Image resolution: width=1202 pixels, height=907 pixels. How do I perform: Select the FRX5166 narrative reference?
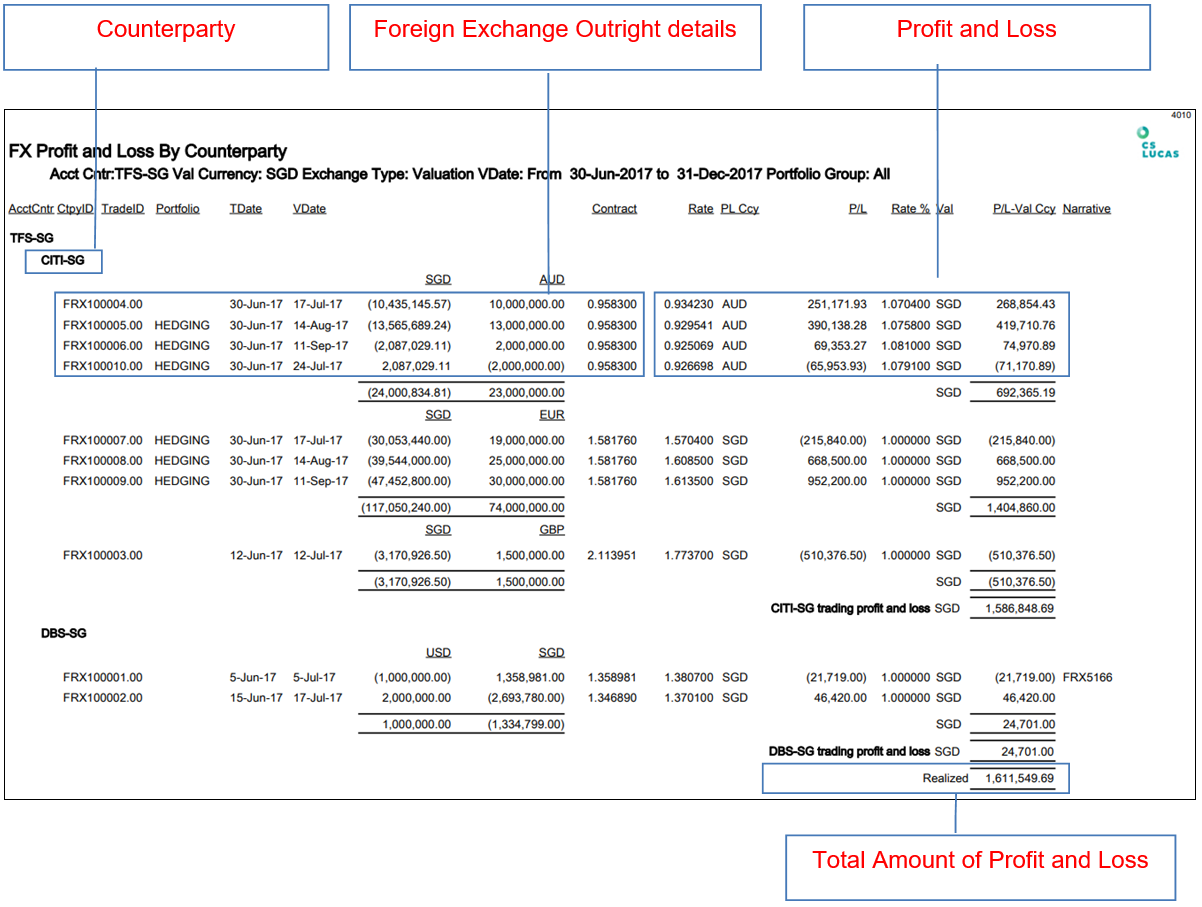(x=1087, y=677)
